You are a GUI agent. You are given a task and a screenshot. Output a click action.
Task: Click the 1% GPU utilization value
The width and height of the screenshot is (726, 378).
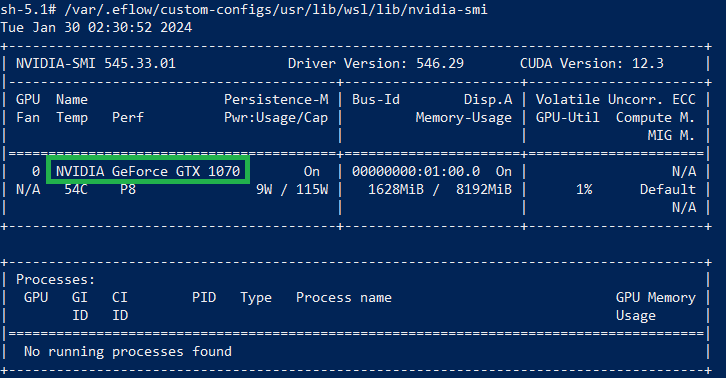[x=584, y=189]
